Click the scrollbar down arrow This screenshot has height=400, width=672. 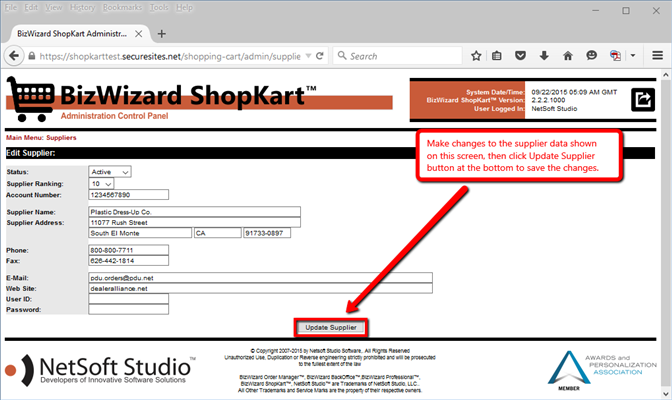point(666,394)
